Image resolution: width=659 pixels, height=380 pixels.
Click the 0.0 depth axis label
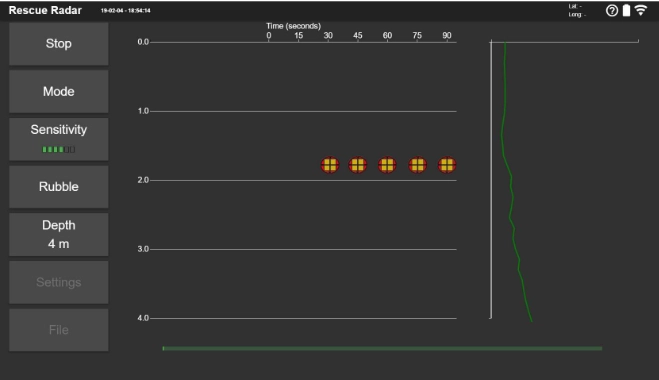click(x=143, y=42)
